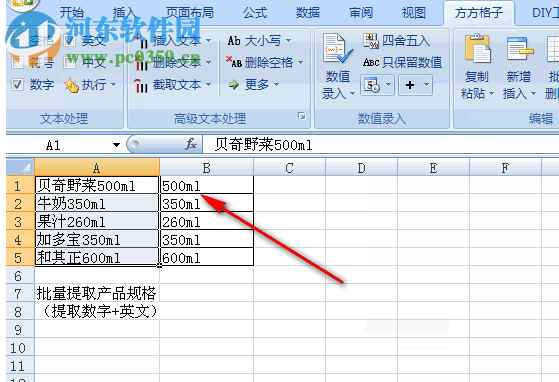This screenshot has height=382, width=559.
Task: Click the 截取文本 icon
Action: [141, 86]
